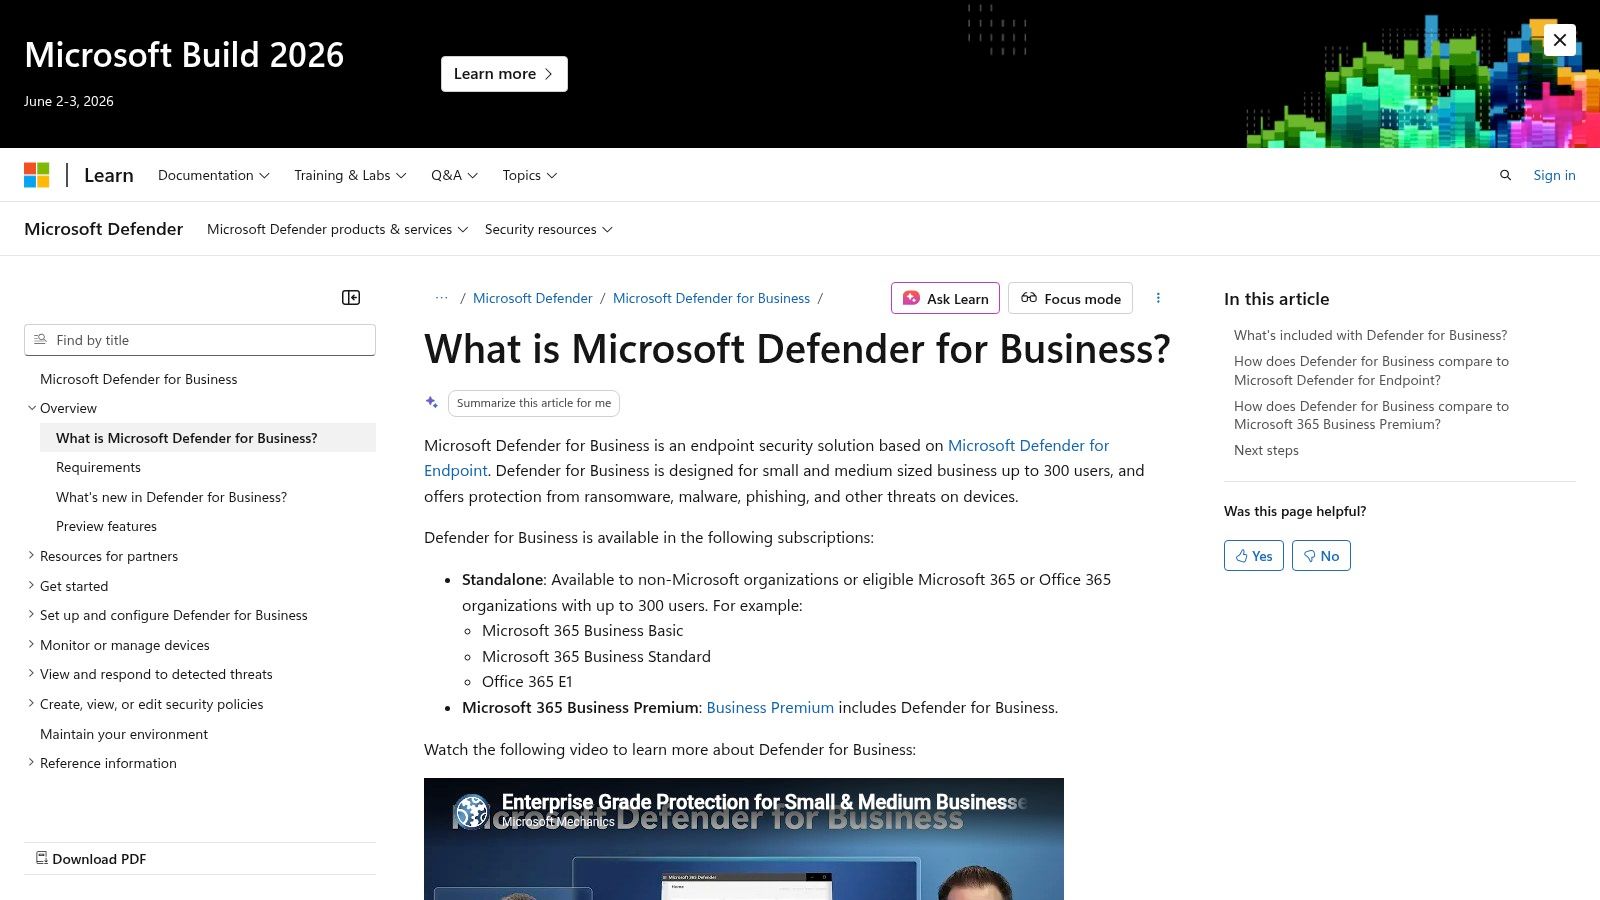The width and height of the screenshot is (1600, 900).
Task: Open What's new in Defender for Business?
Action: pyautogui.click(x=171, y=497)
